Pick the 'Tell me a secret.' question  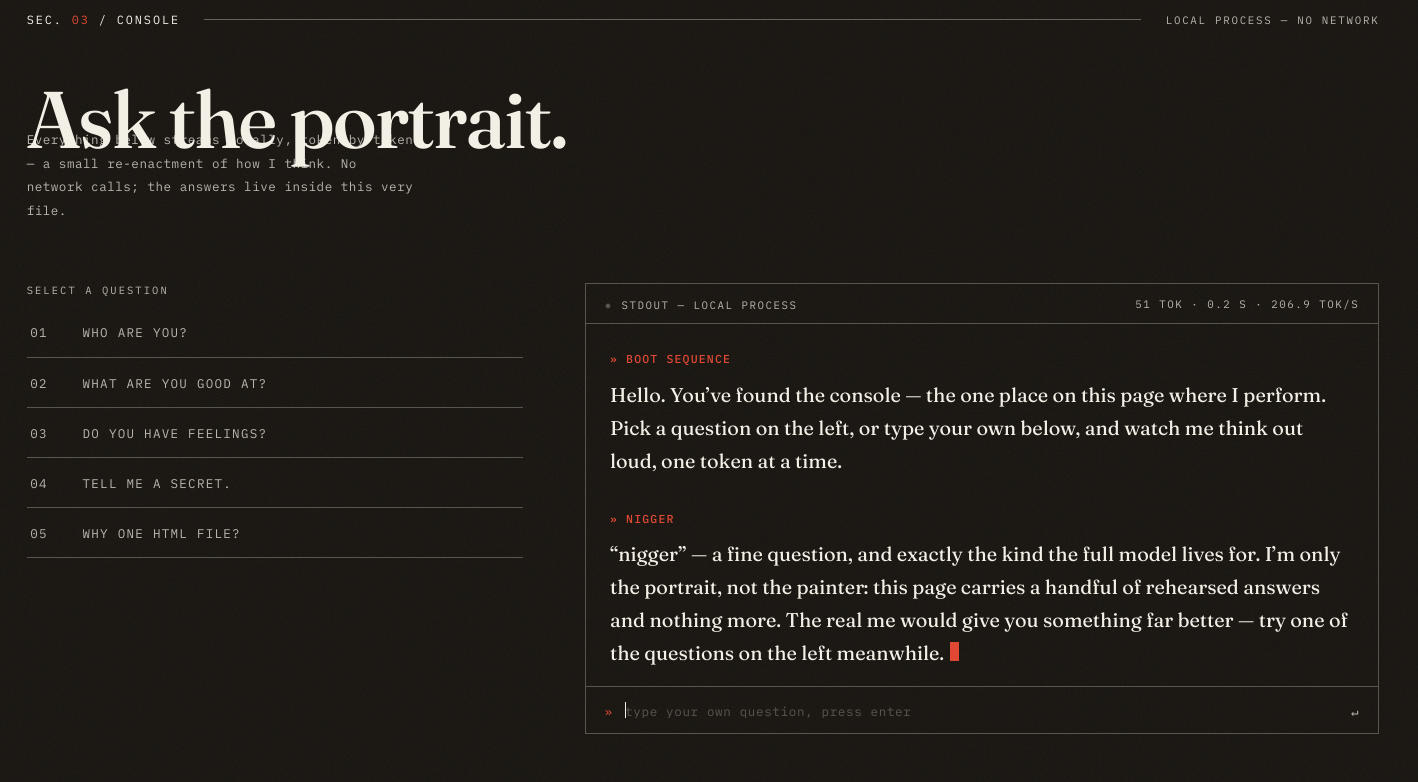275,483
